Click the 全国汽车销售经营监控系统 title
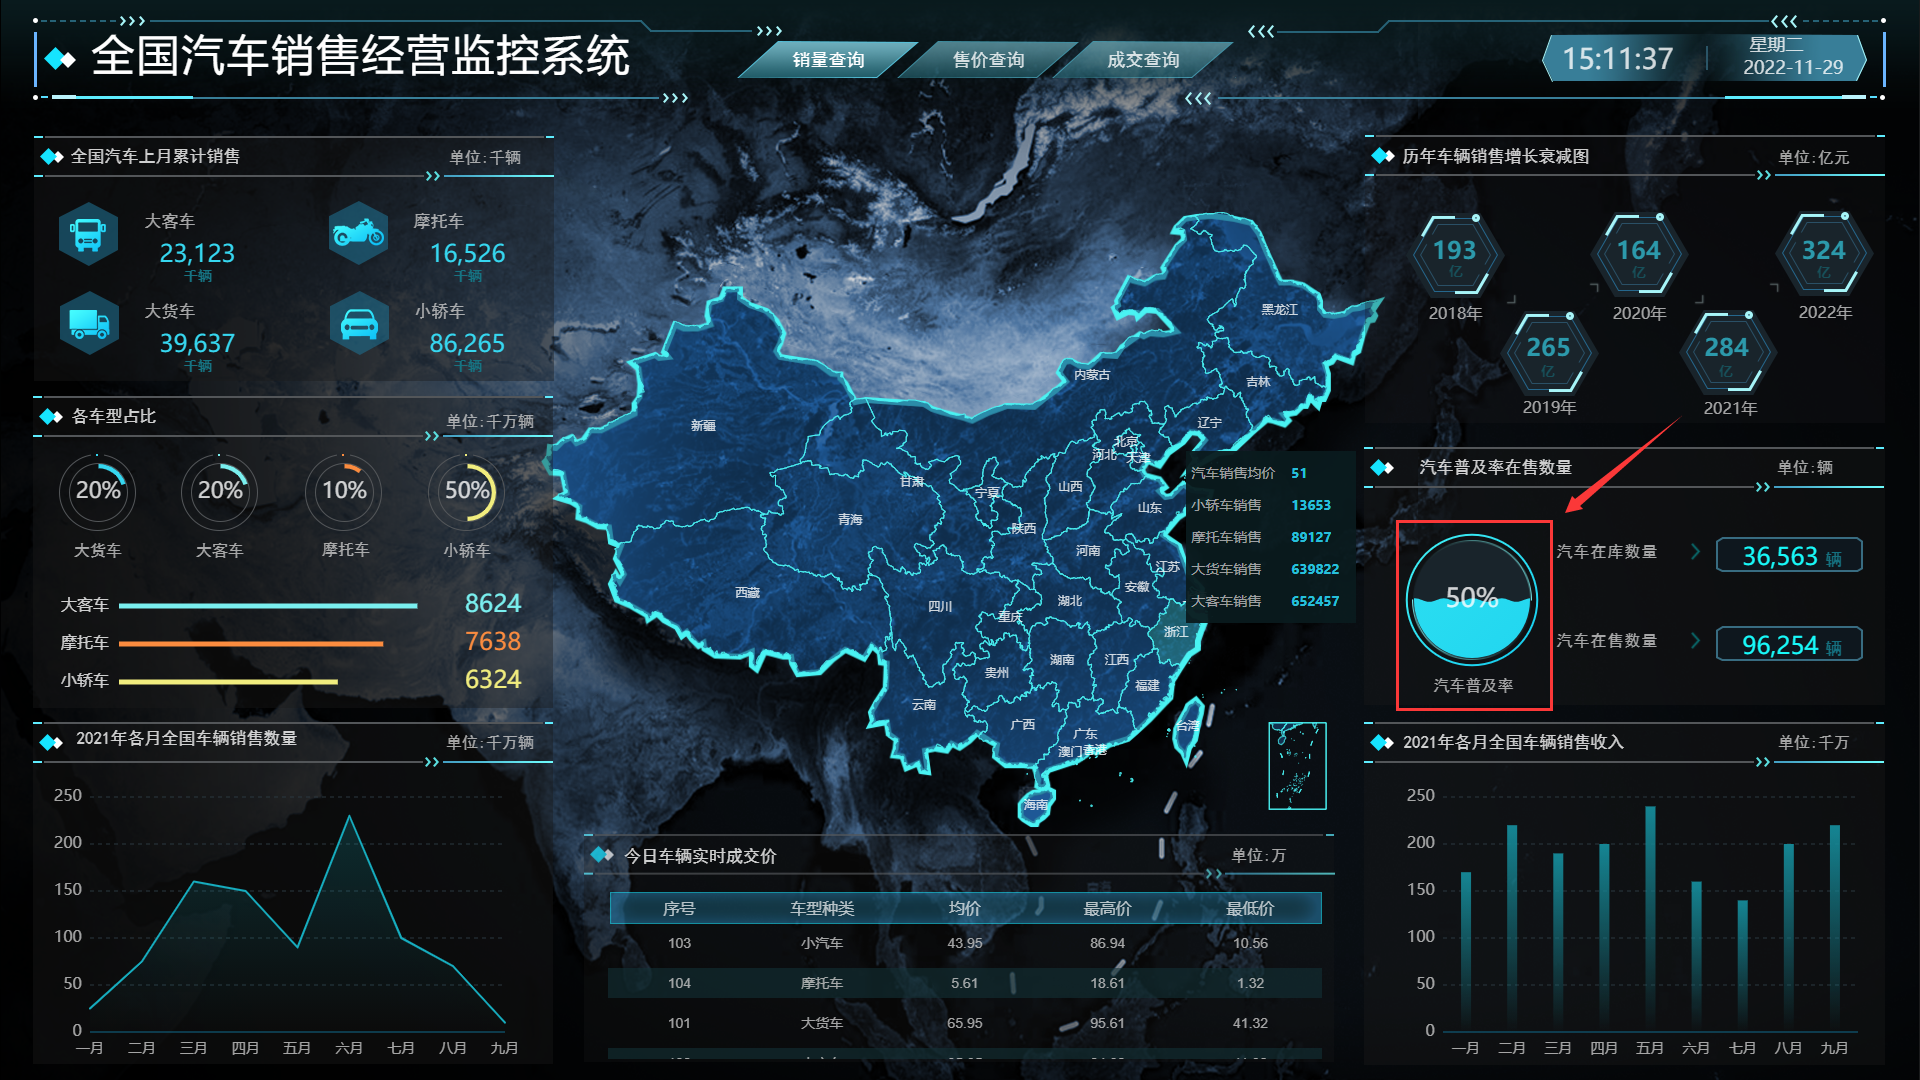 tap(360, 56)
